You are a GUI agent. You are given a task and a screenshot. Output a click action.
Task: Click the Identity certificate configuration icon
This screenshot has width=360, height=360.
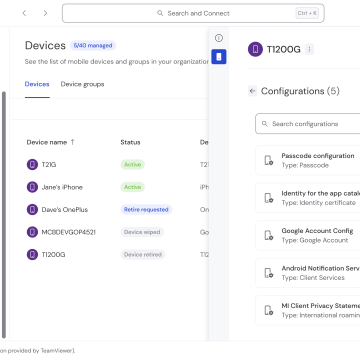click(269, 198)
